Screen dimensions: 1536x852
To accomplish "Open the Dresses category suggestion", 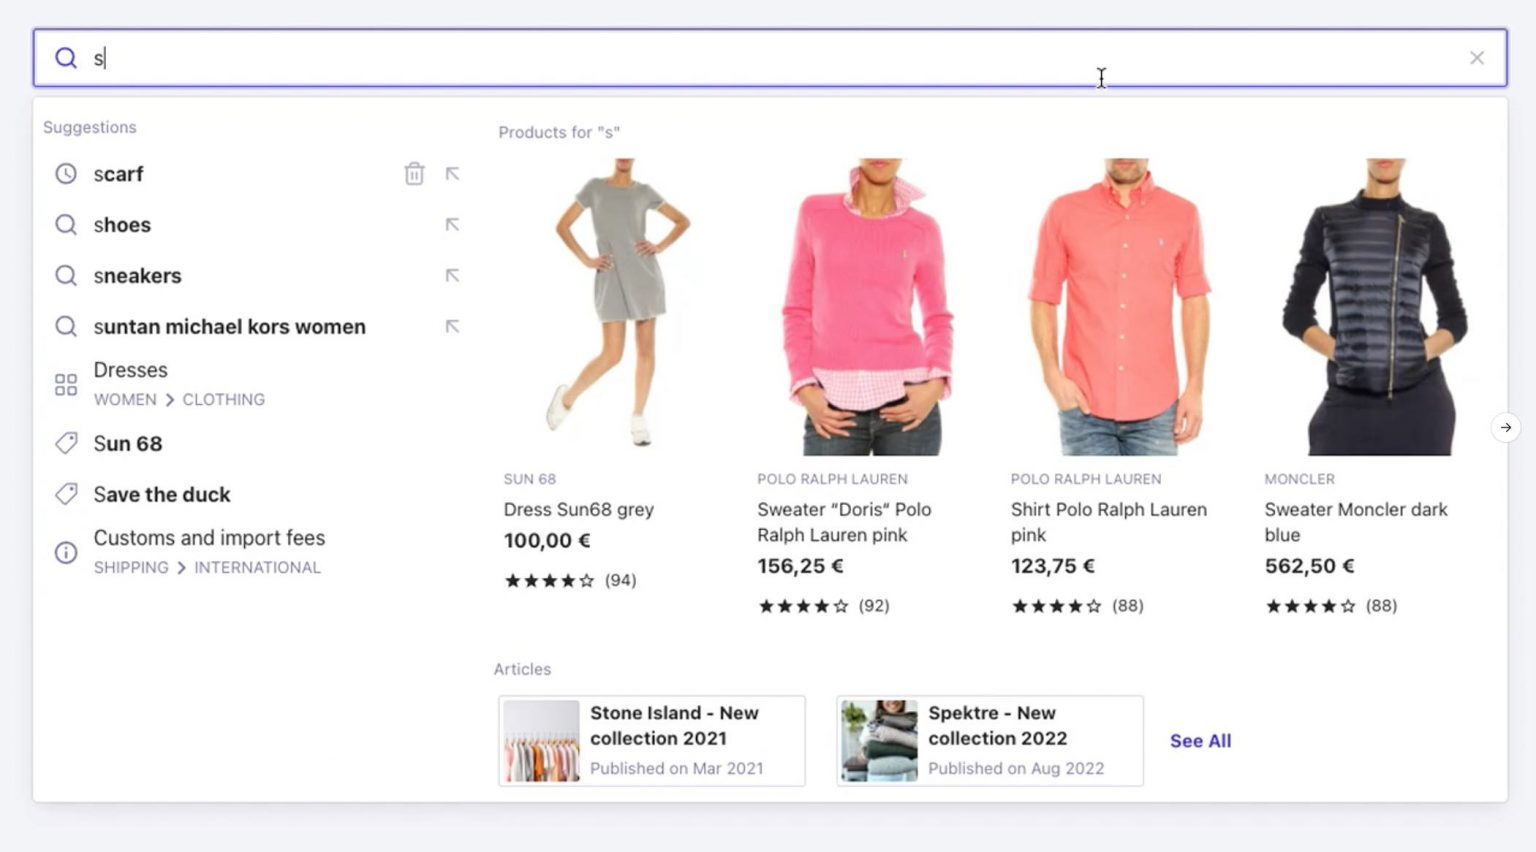I will point(179,384).
